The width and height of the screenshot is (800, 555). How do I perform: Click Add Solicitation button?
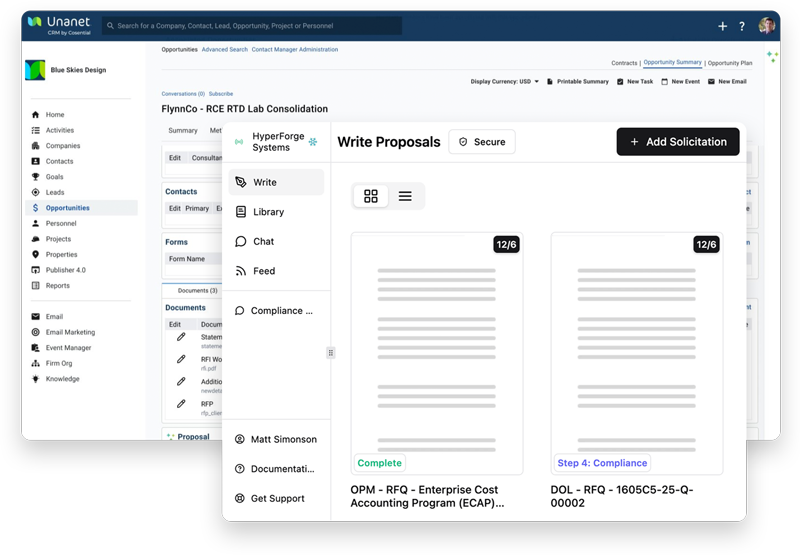tap(678, 142)
